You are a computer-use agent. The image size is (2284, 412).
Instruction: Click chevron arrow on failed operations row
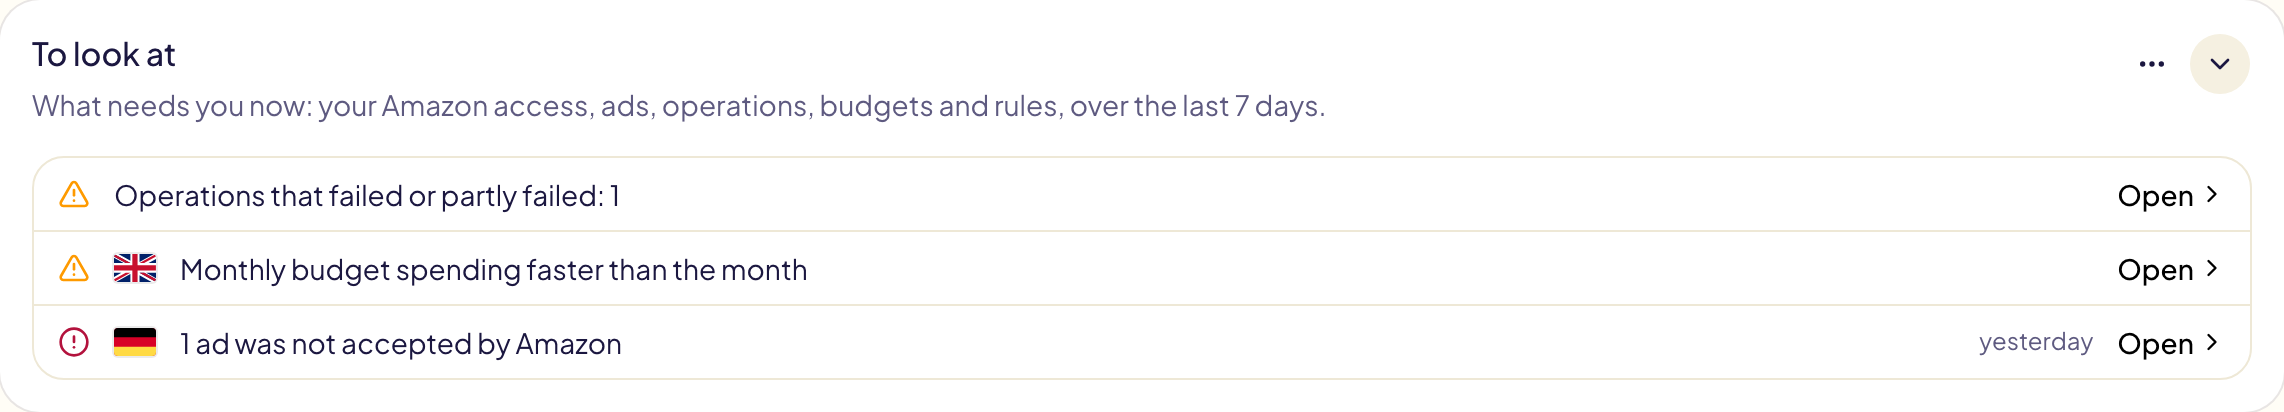click(2212, 195)
